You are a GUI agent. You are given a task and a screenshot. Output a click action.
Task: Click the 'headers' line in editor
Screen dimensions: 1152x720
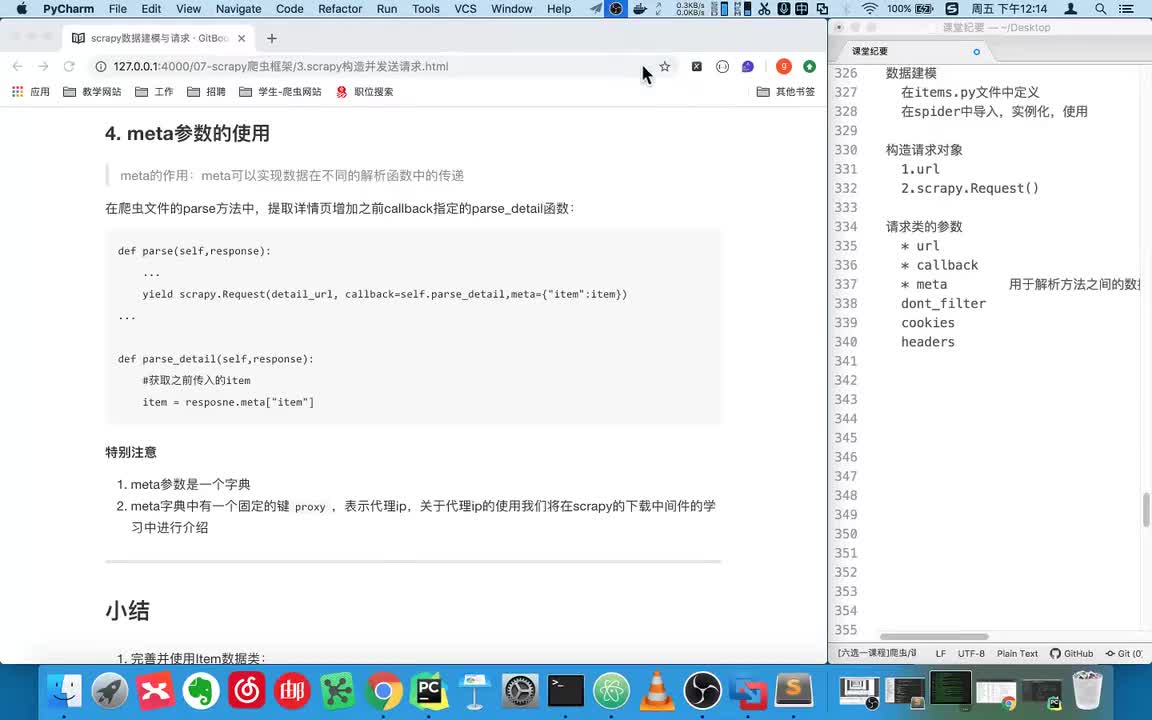(x=928, y=342)
